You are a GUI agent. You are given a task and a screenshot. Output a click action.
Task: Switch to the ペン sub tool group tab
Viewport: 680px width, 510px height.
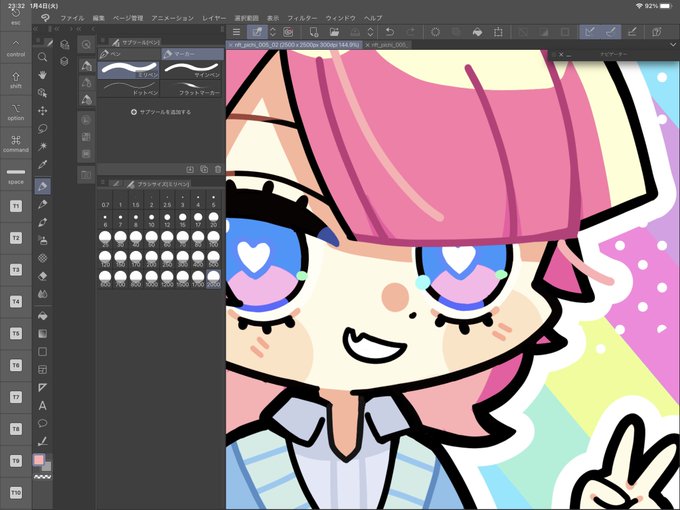(x=129, y=54)
